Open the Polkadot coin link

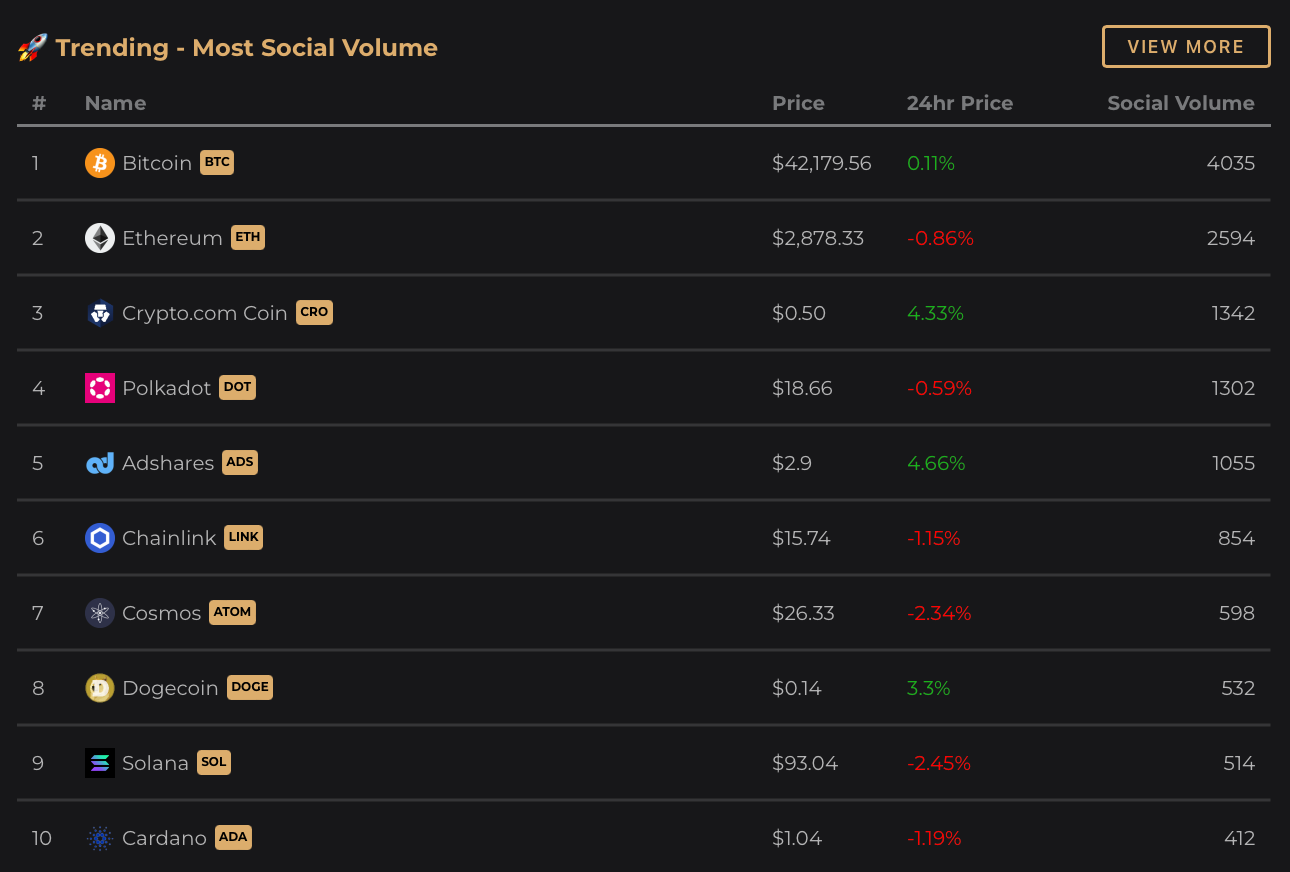(x=166, y=388)
